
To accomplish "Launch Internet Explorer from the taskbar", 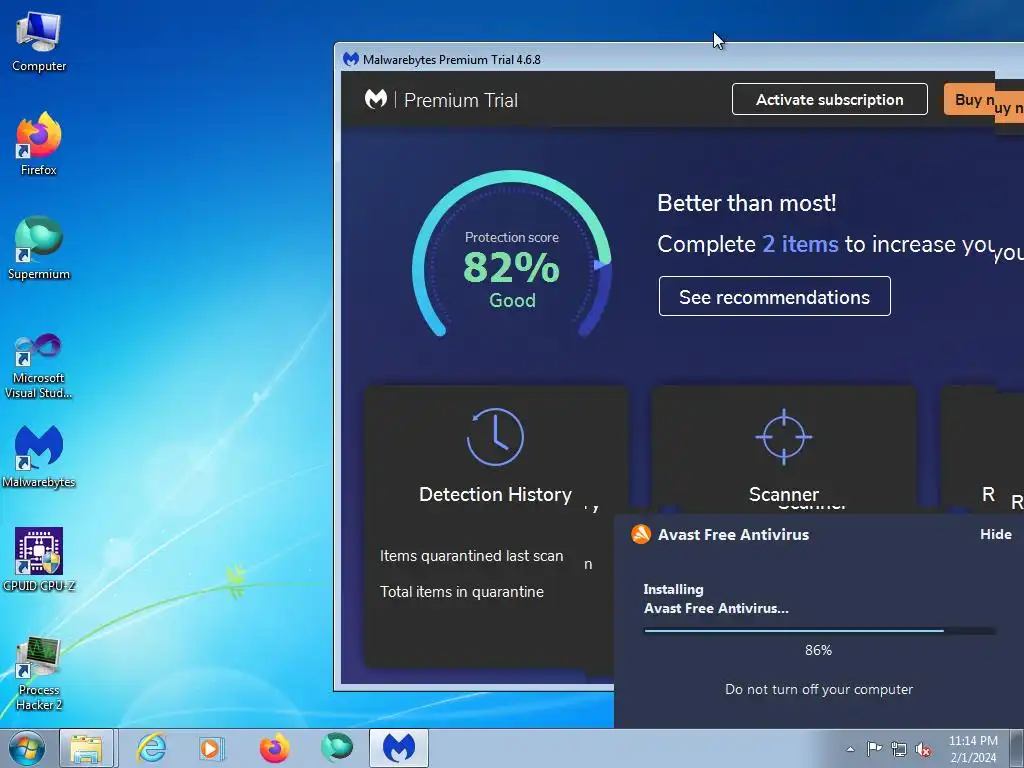I will click(152, 748).
